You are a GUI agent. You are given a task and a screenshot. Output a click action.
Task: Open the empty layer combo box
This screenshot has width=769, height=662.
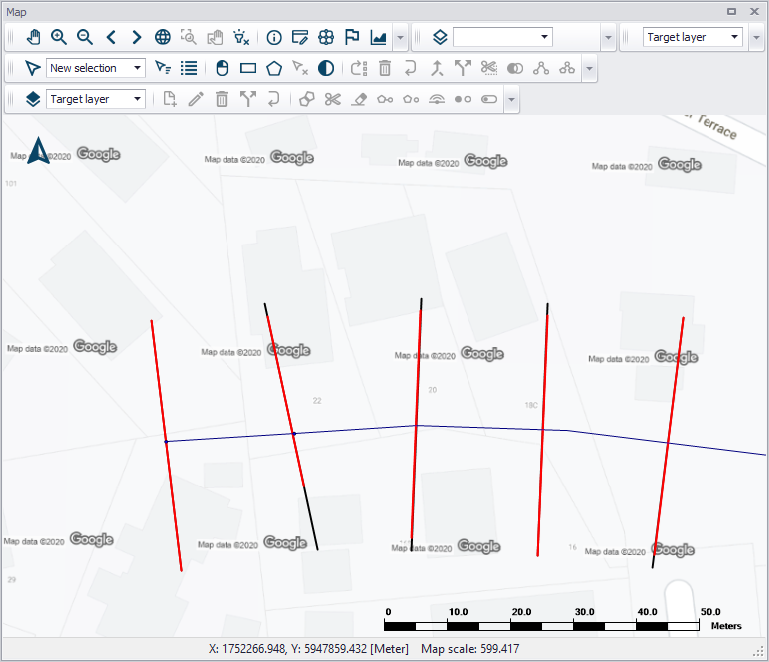coord(503,37)
